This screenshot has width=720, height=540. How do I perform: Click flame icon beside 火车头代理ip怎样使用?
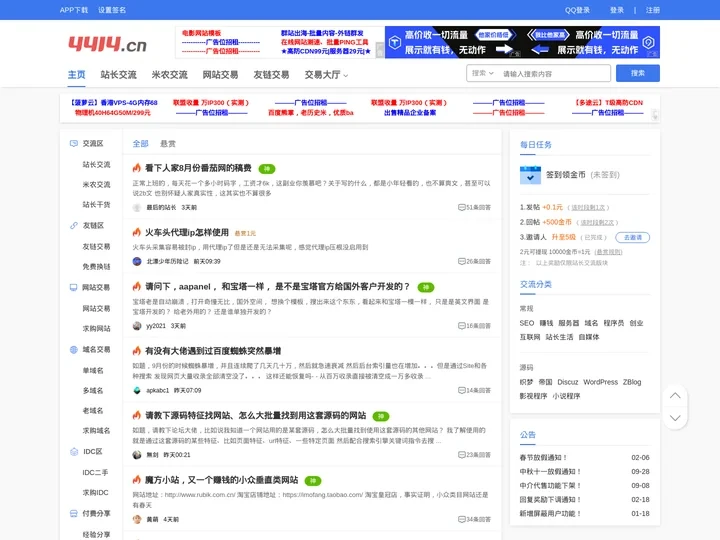point(136,232)
